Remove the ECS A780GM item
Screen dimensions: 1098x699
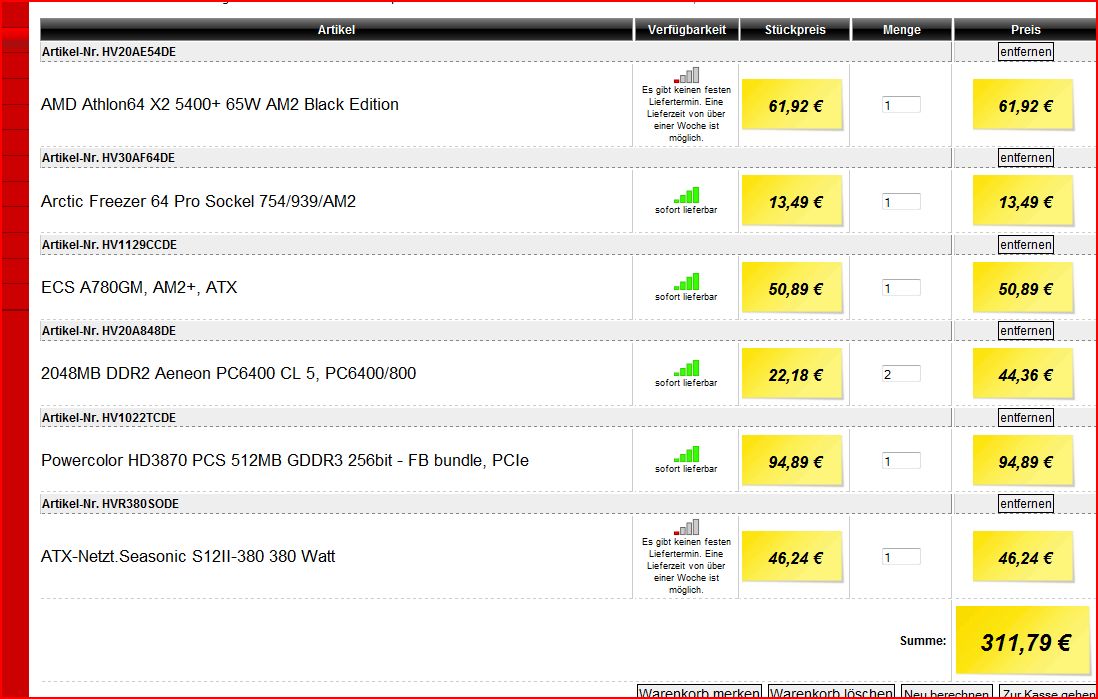[1025, 244]
